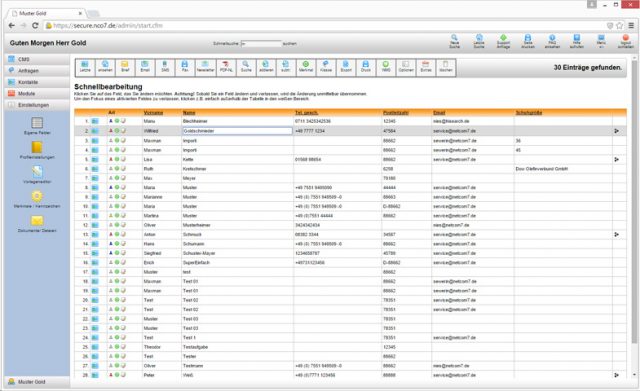Open Eigene Felder in the sidebar
640x391 pixels.
click(x=37, y=126)
